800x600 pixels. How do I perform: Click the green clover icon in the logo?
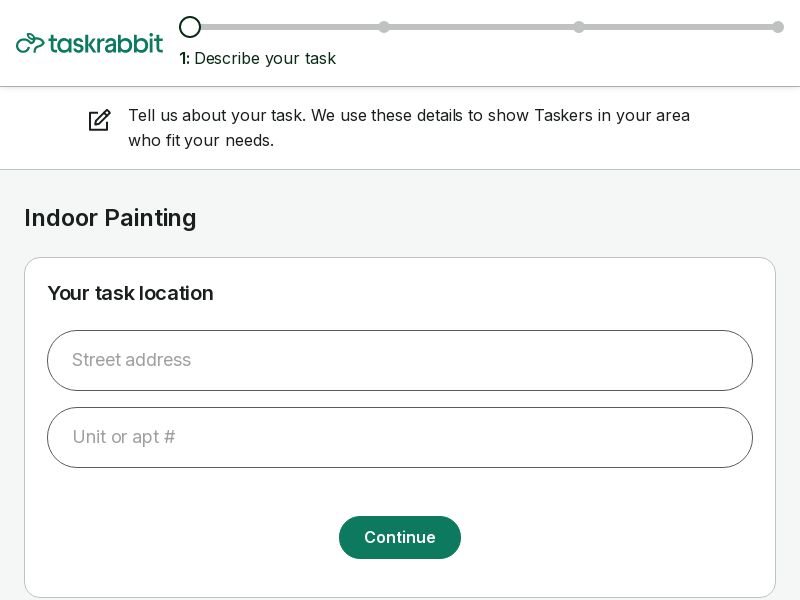pyautogui.click(x=30, y=43)
